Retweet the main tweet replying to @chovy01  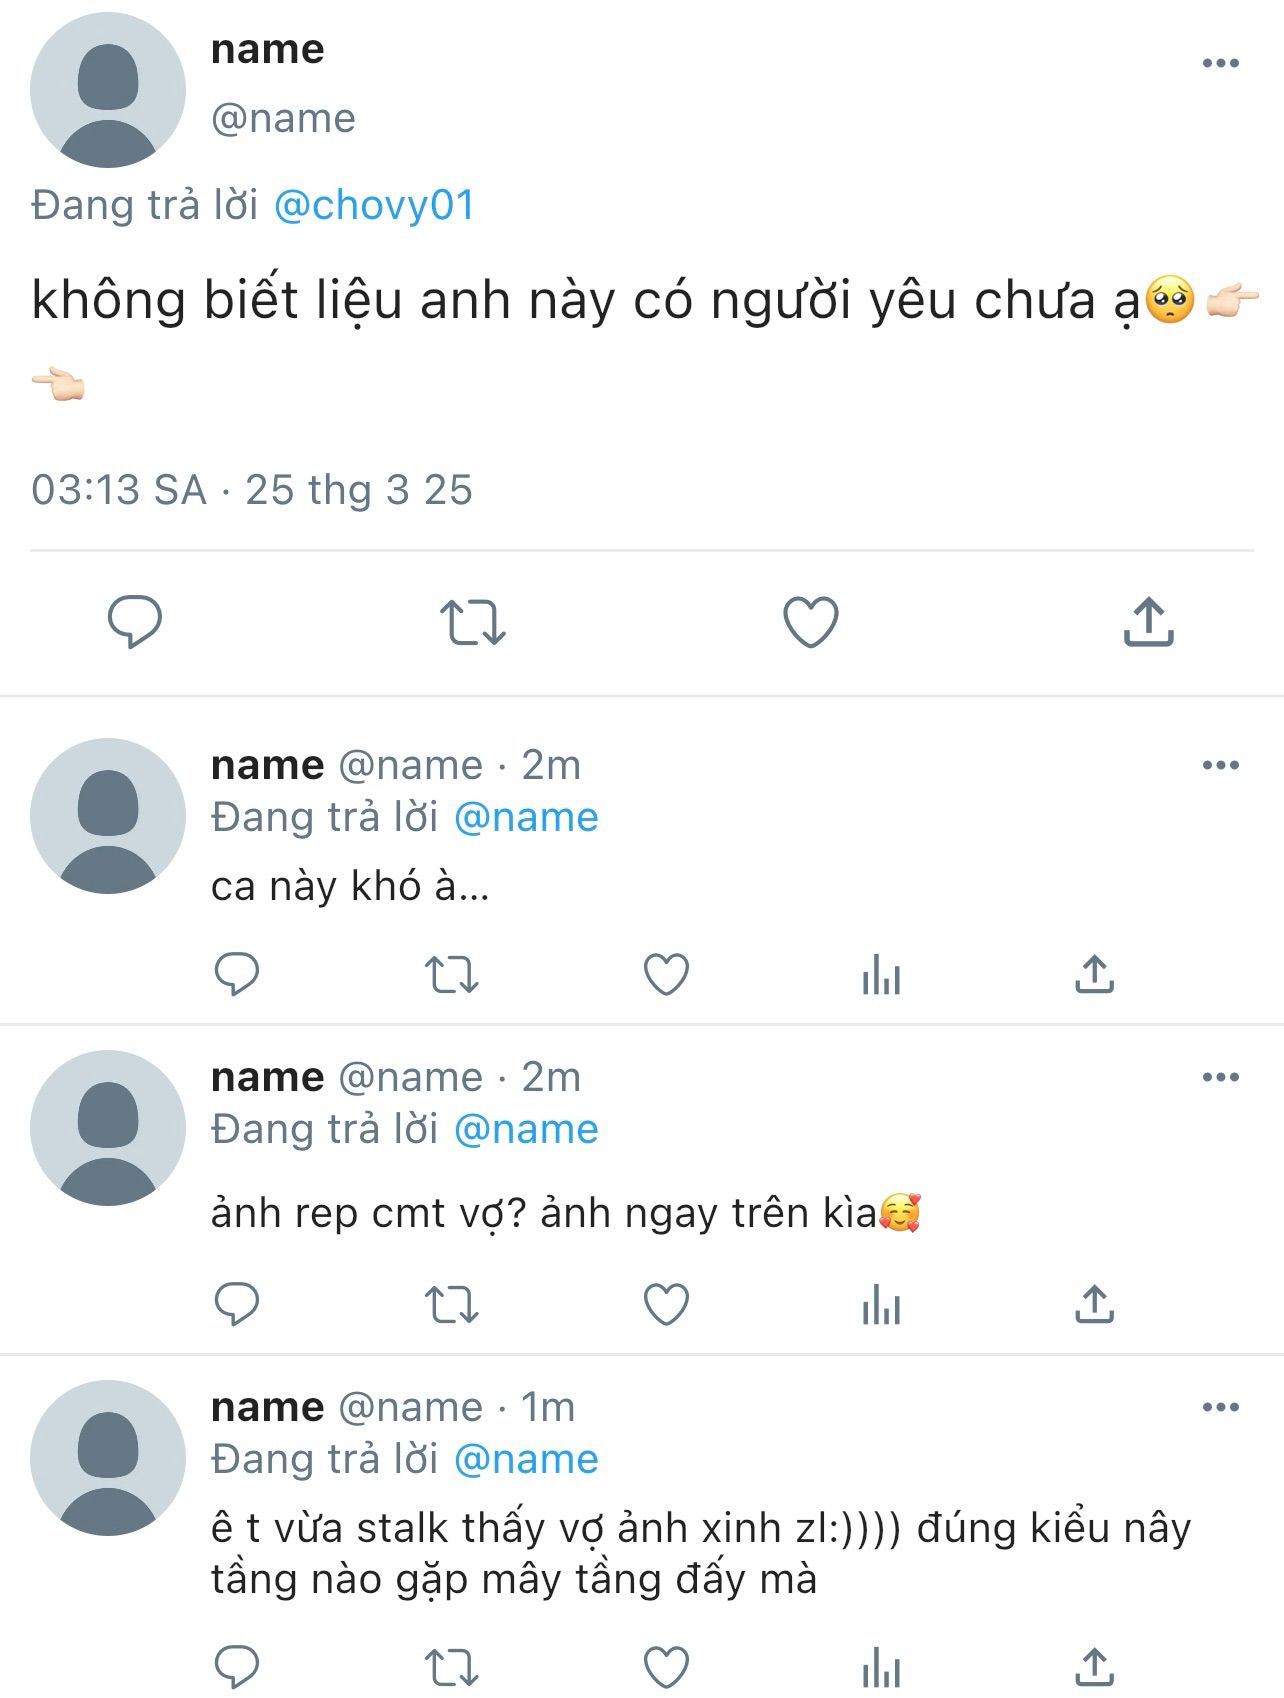[x=473, y=622]
